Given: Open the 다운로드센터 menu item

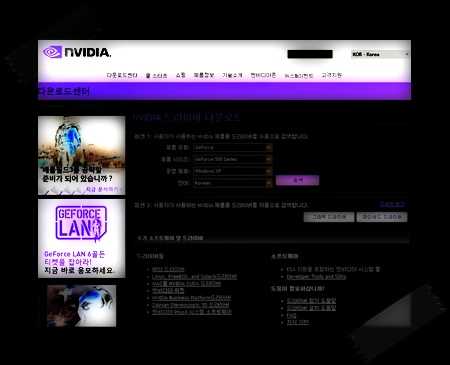Looking at the screenshot, I should tap(122, 75).
